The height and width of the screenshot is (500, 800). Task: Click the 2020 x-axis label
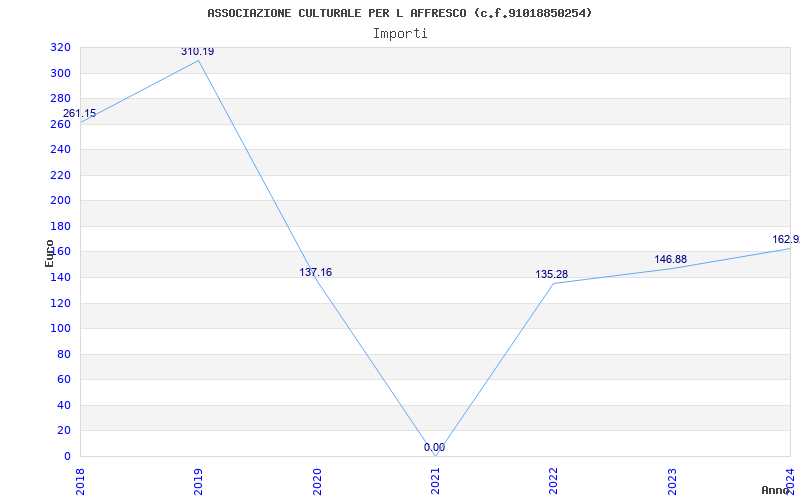tap(317, 481)
